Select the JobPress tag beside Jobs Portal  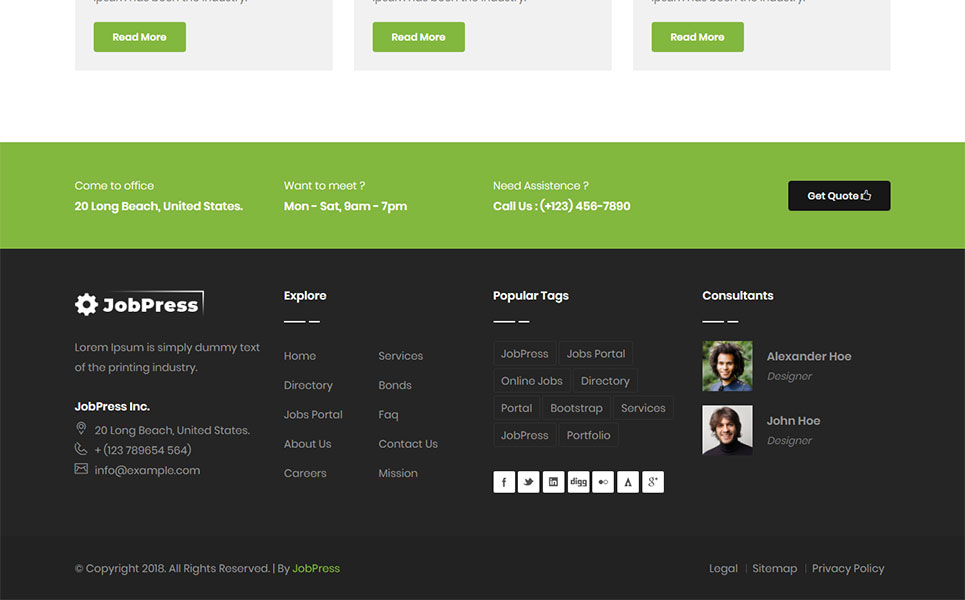pyautogui.click(x=524, y=354)
